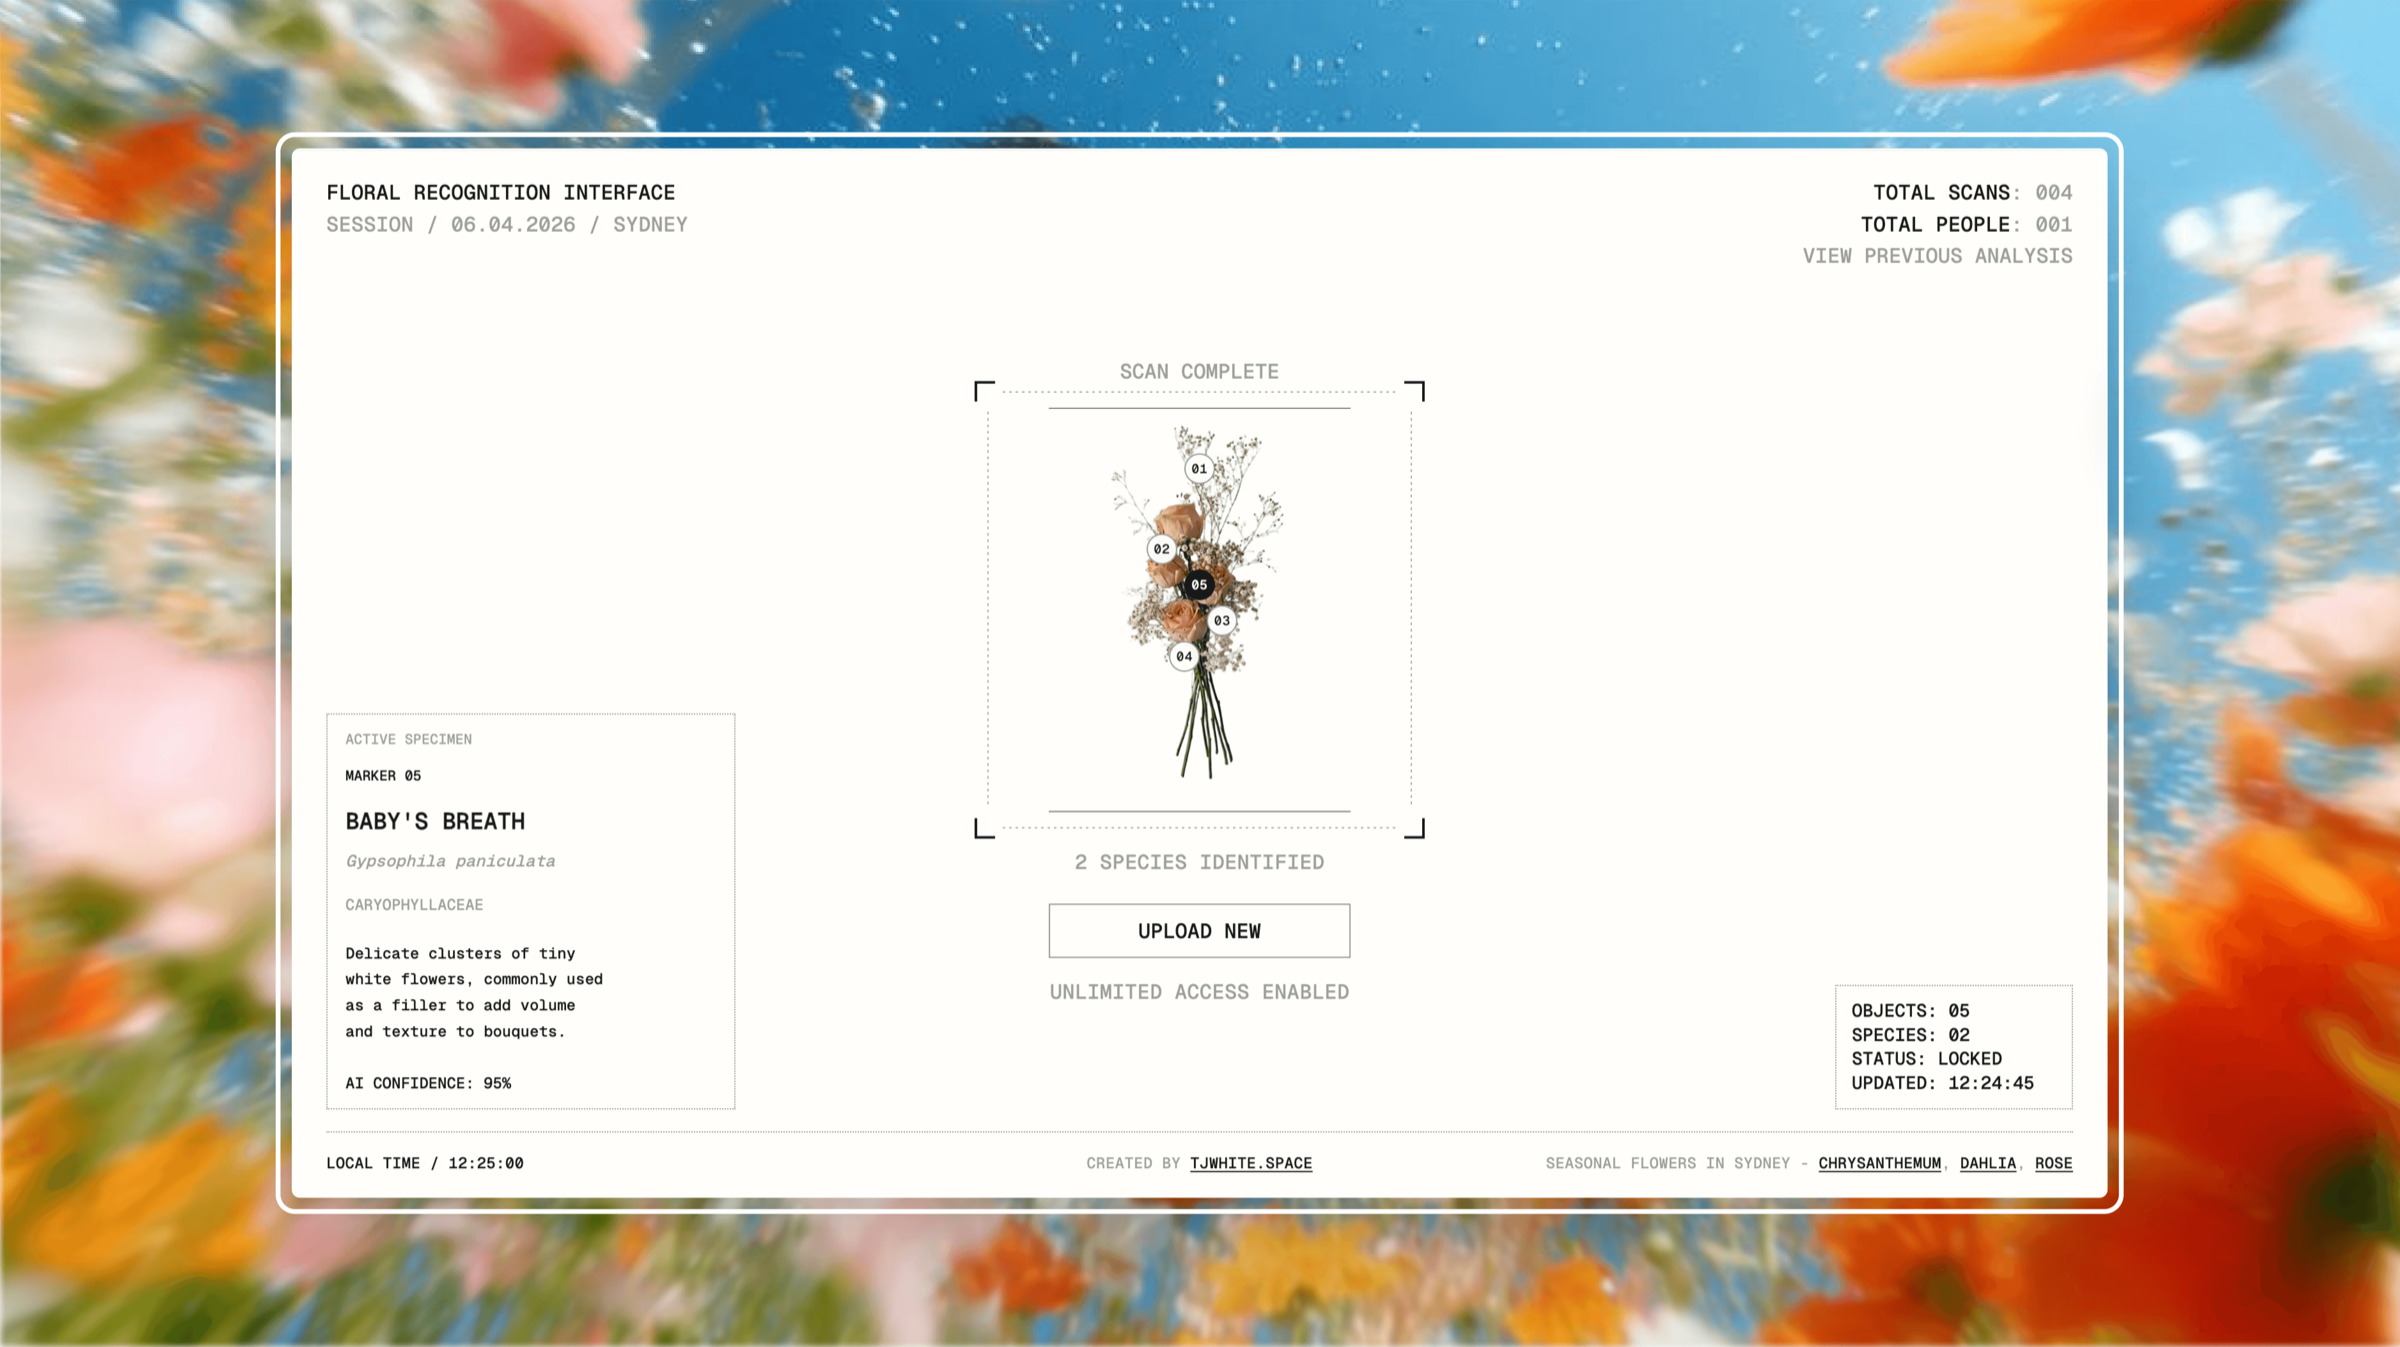The height and width of the screenshot is (1347, 2400).
Task: Click the Local Time / 12:25:00 text
Action: click(425, 1163)
